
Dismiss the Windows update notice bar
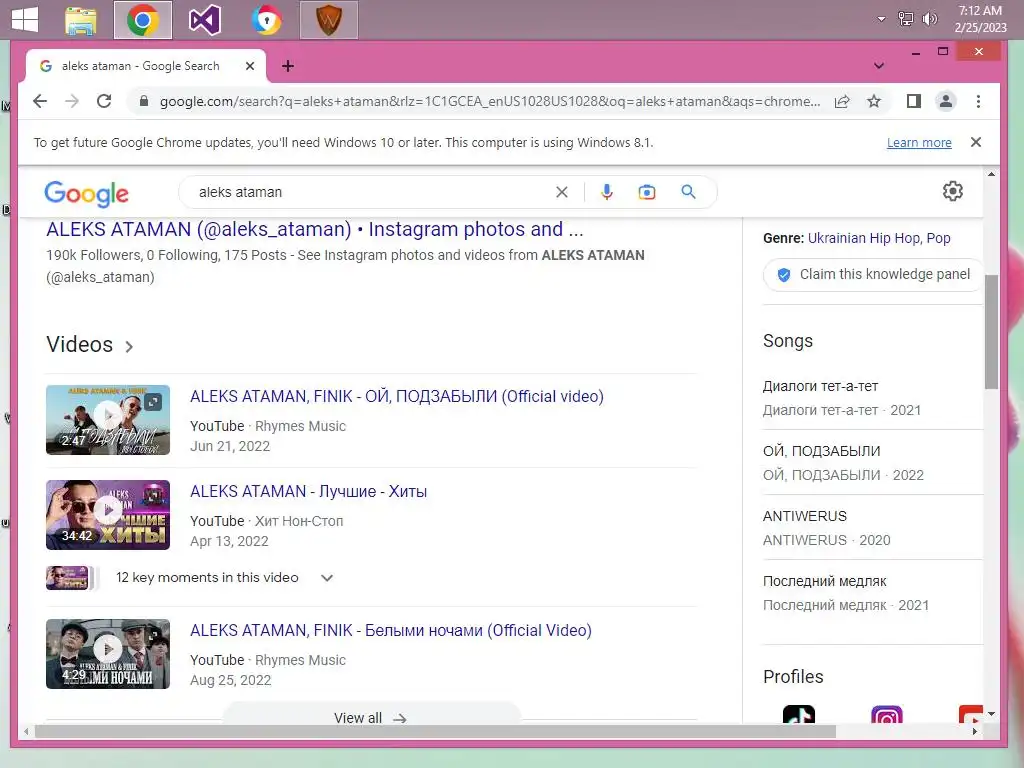[976, 142]
